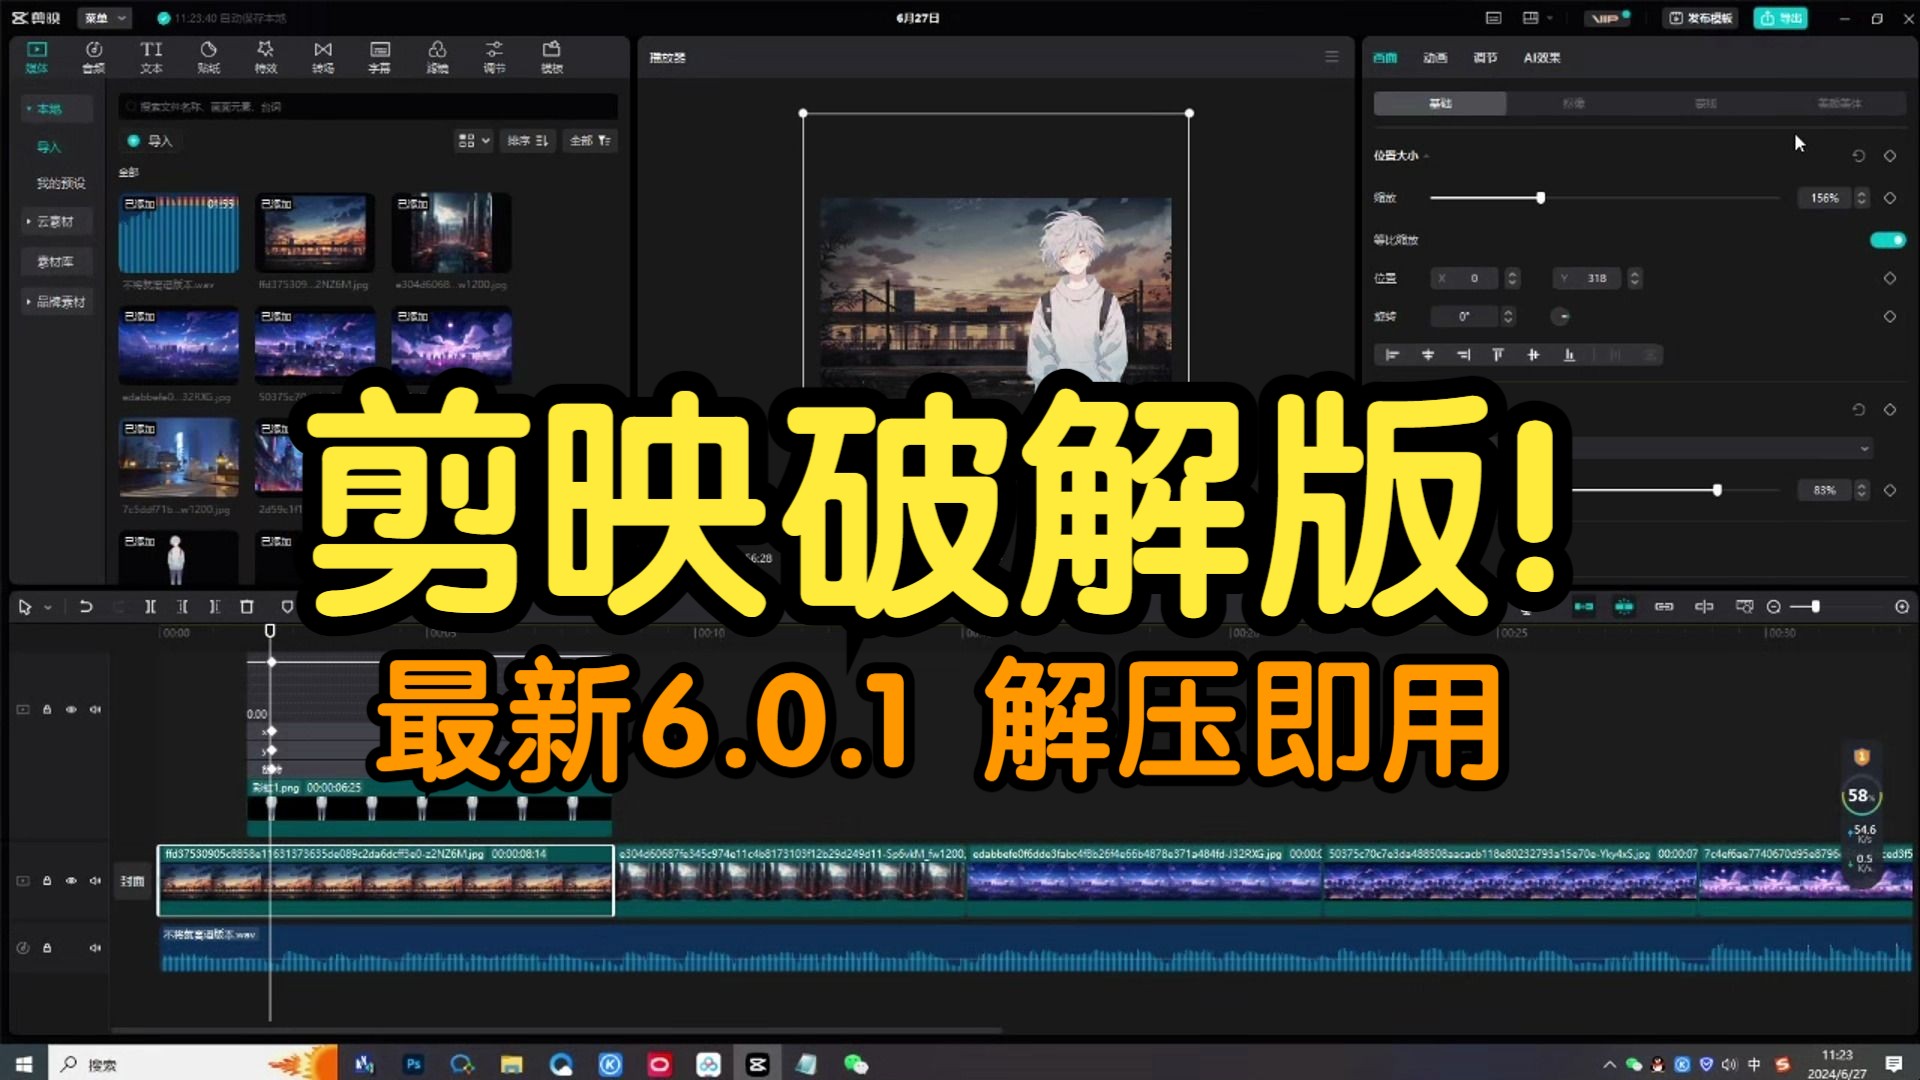Click the media search input field

click(368, 107)
